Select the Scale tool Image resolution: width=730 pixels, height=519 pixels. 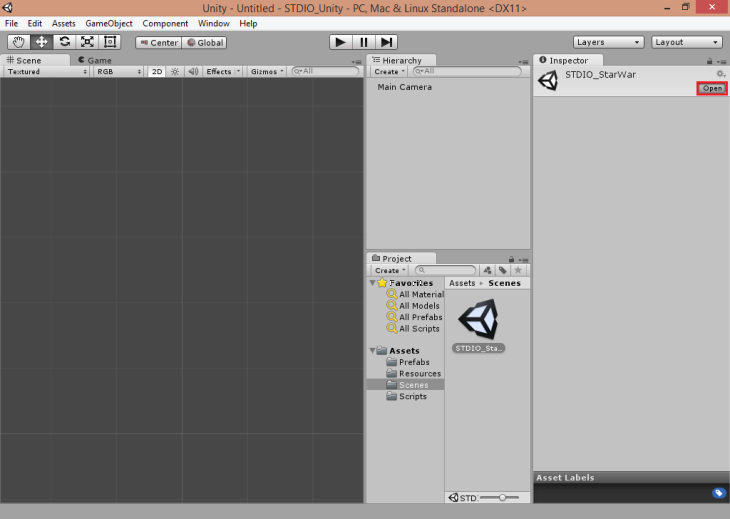coord(87,42)
